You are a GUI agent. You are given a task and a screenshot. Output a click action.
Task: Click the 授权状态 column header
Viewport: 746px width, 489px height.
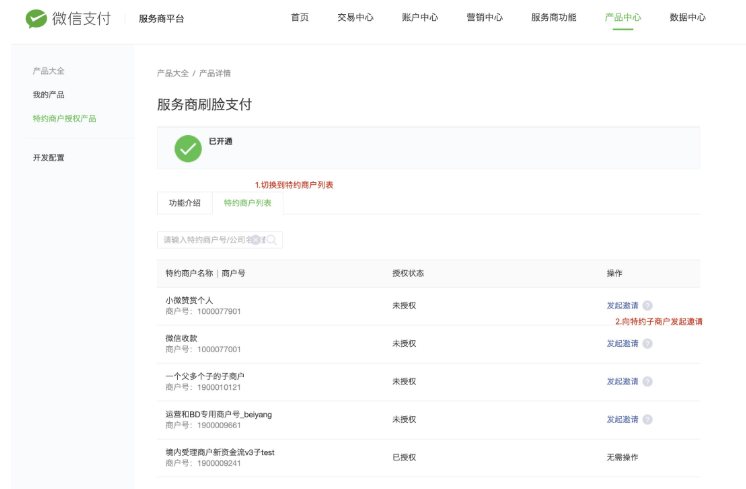[x=408, y=273]
